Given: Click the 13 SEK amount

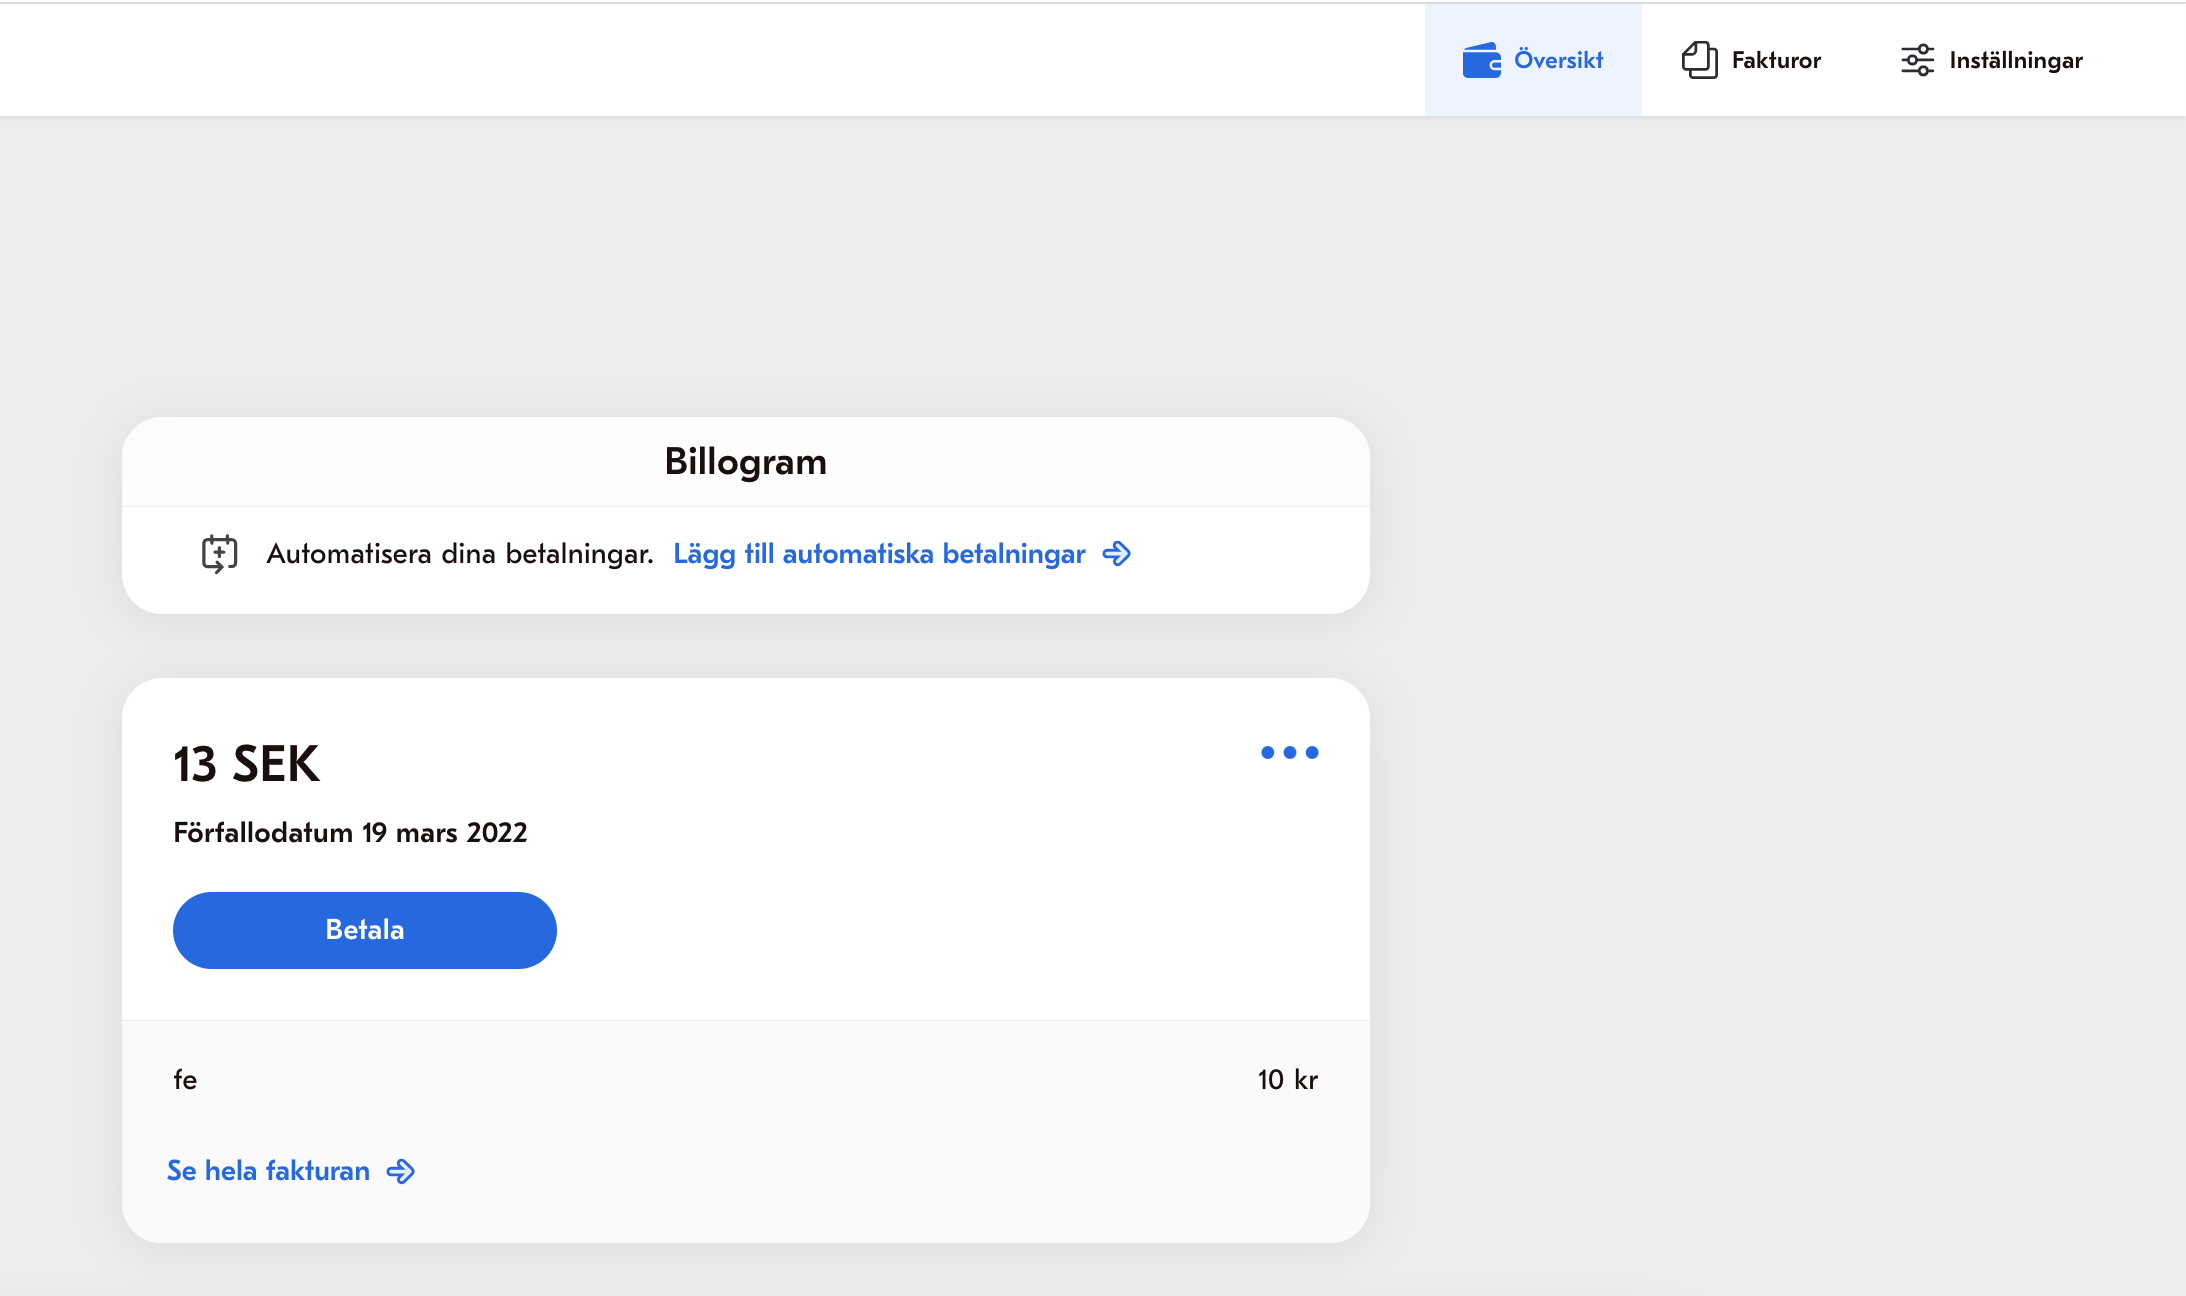Looking at the screenshot, I should click(246, 764).
